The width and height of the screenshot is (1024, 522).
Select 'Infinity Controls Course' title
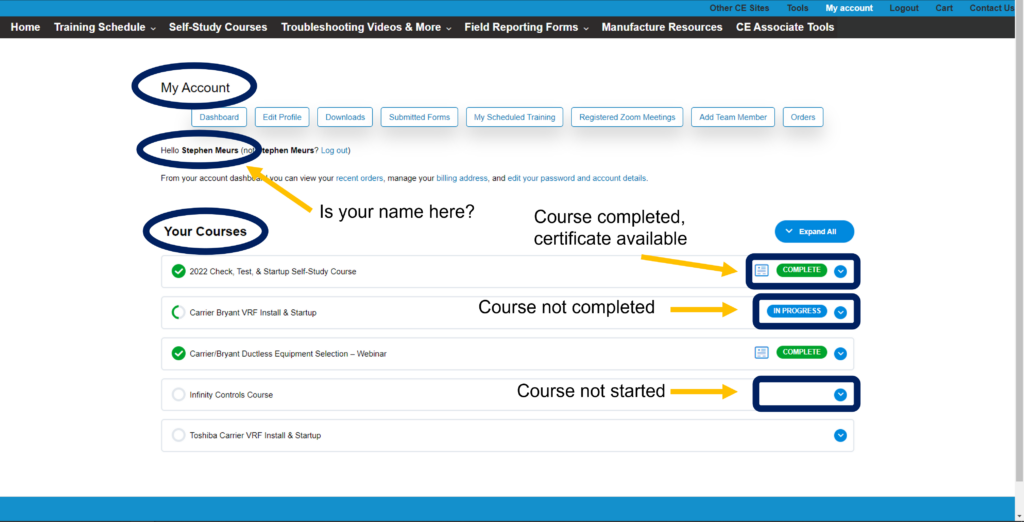coord(231,395)
